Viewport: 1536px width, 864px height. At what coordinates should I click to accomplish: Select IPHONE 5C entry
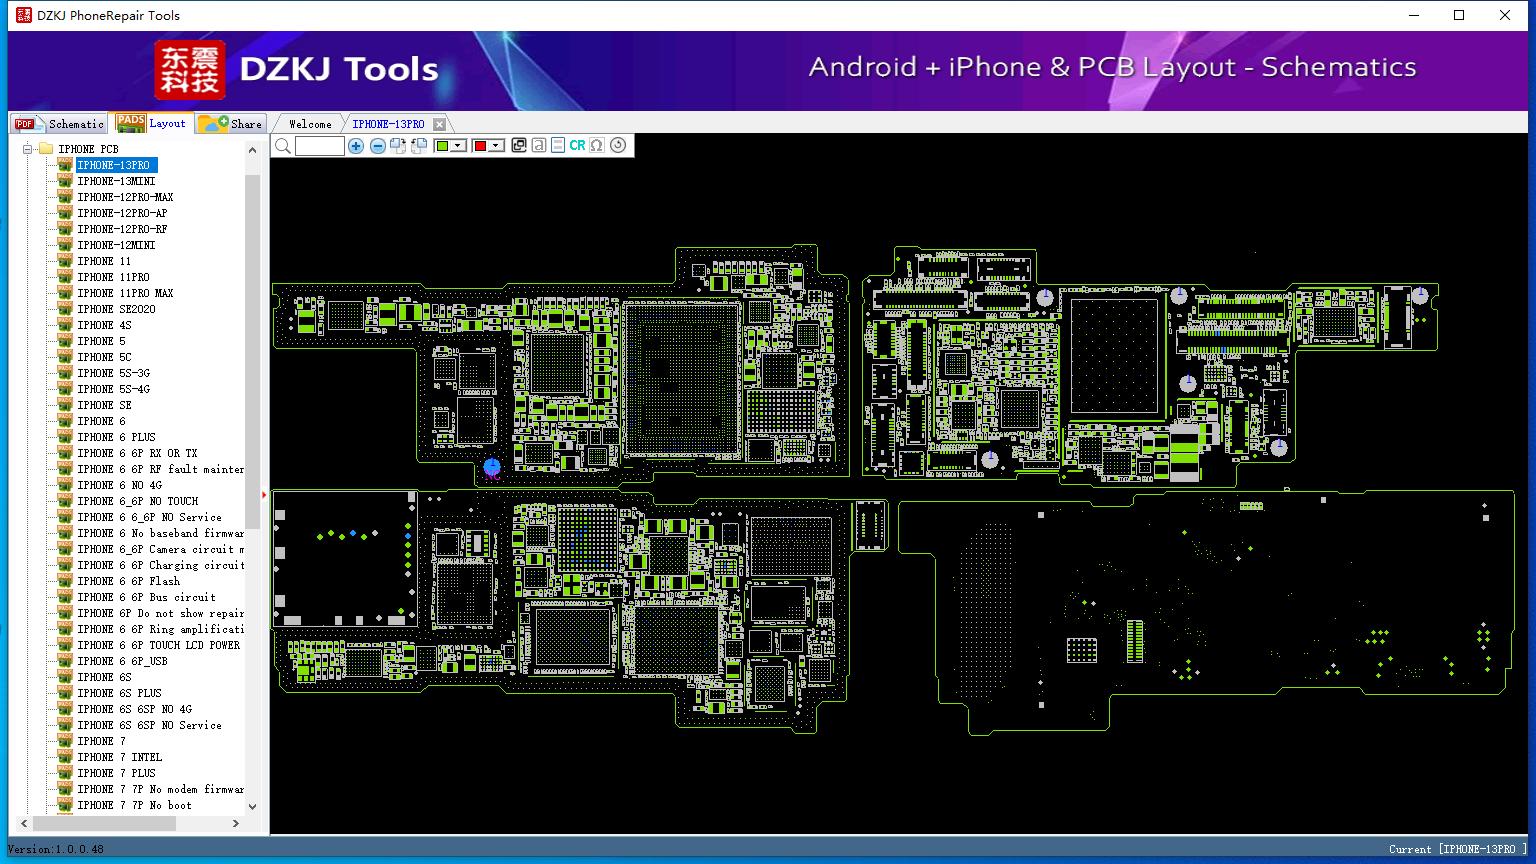click(x=104, y=357)
